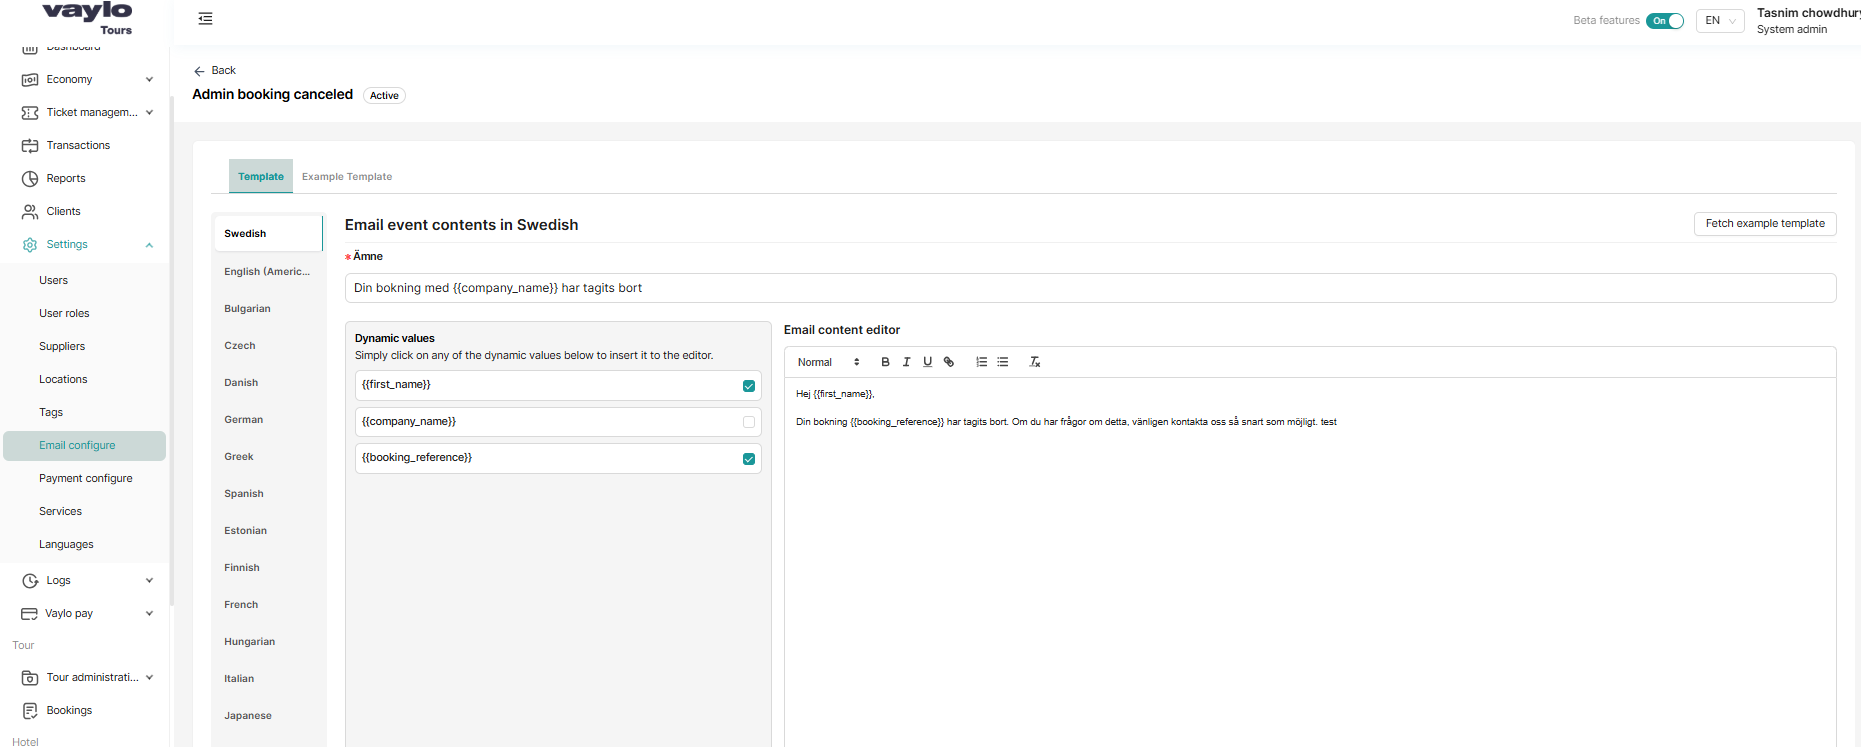Collapse the Settings menu chevron
The height and width of the screenshot is (747, 1861).
click(x=149, y=245)
